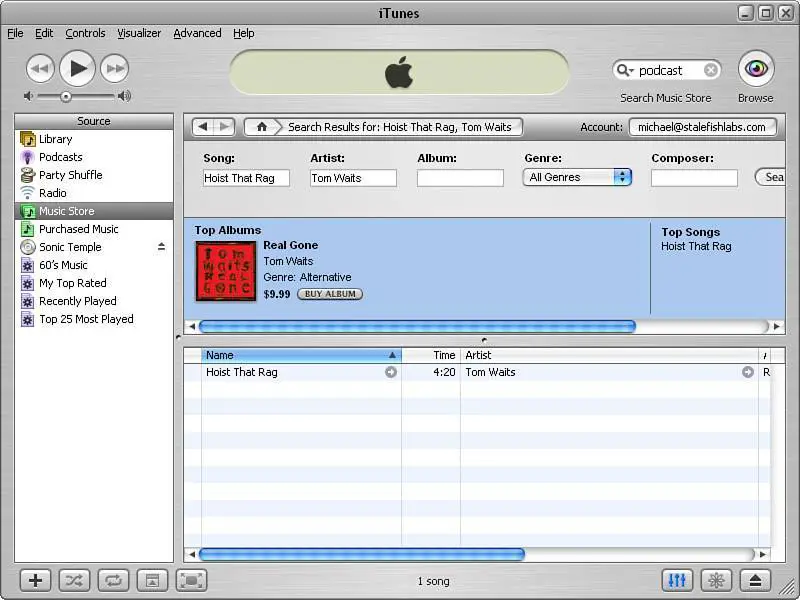Screen dimensions: 800x600
Task: Click the empty Composer search field
Action: coord(694,178)
